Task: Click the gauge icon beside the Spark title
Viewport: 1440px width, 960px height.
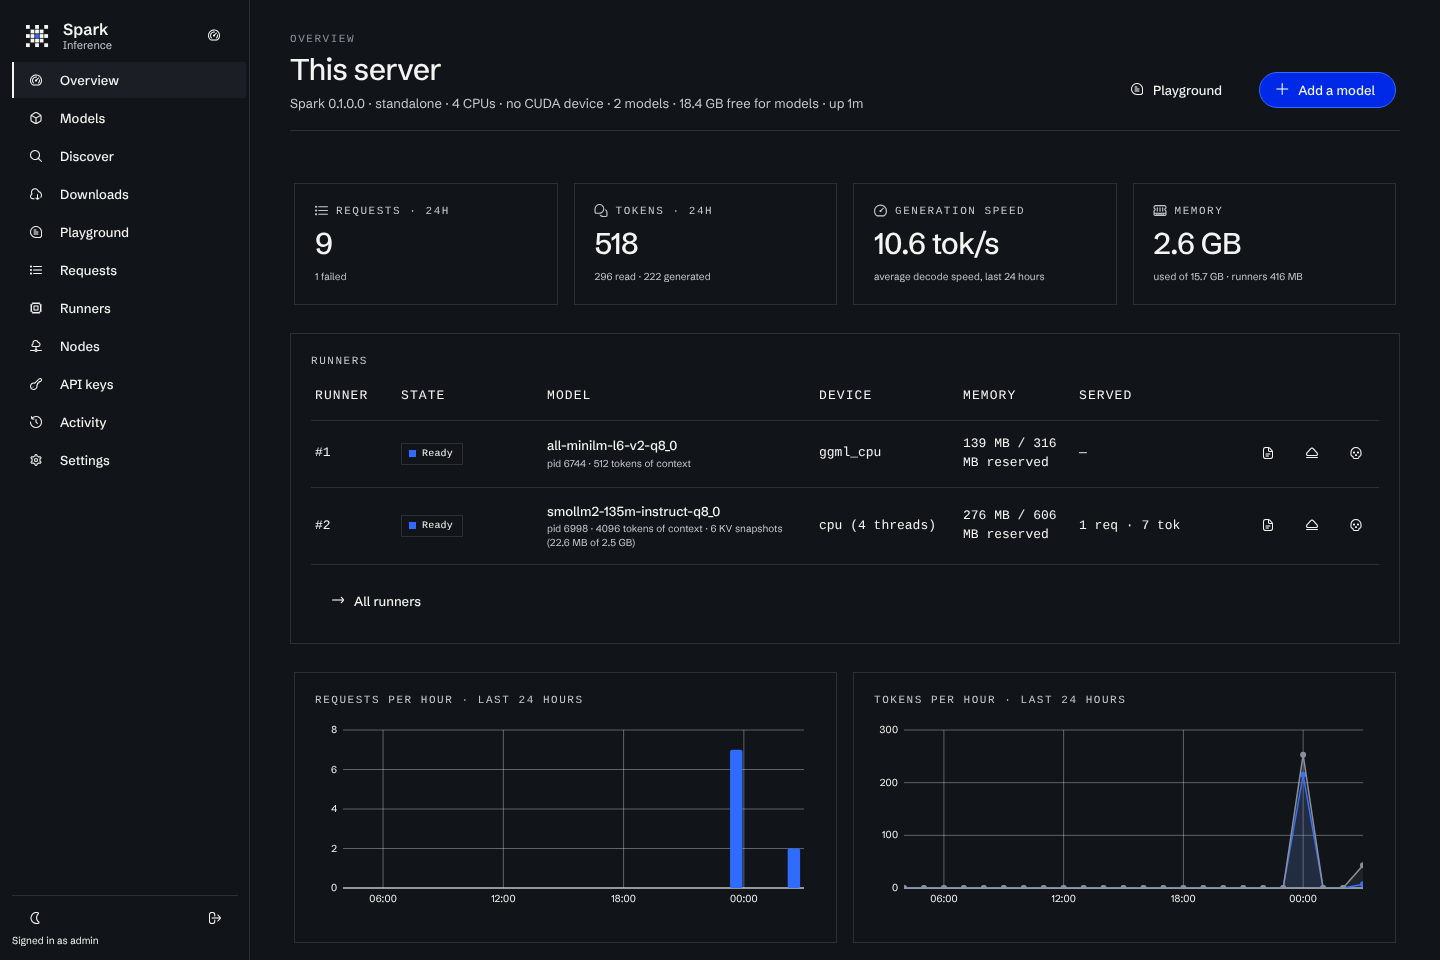Action: click(x=214, y=35)
